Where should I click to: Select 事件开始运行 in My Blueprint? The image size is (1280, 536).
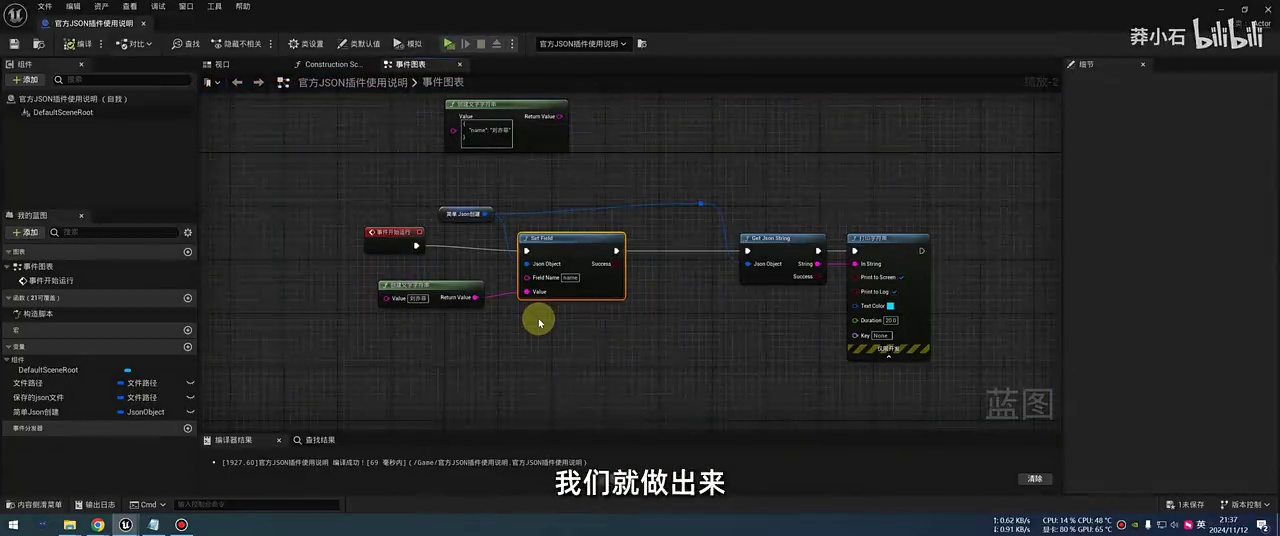[51, 281]
